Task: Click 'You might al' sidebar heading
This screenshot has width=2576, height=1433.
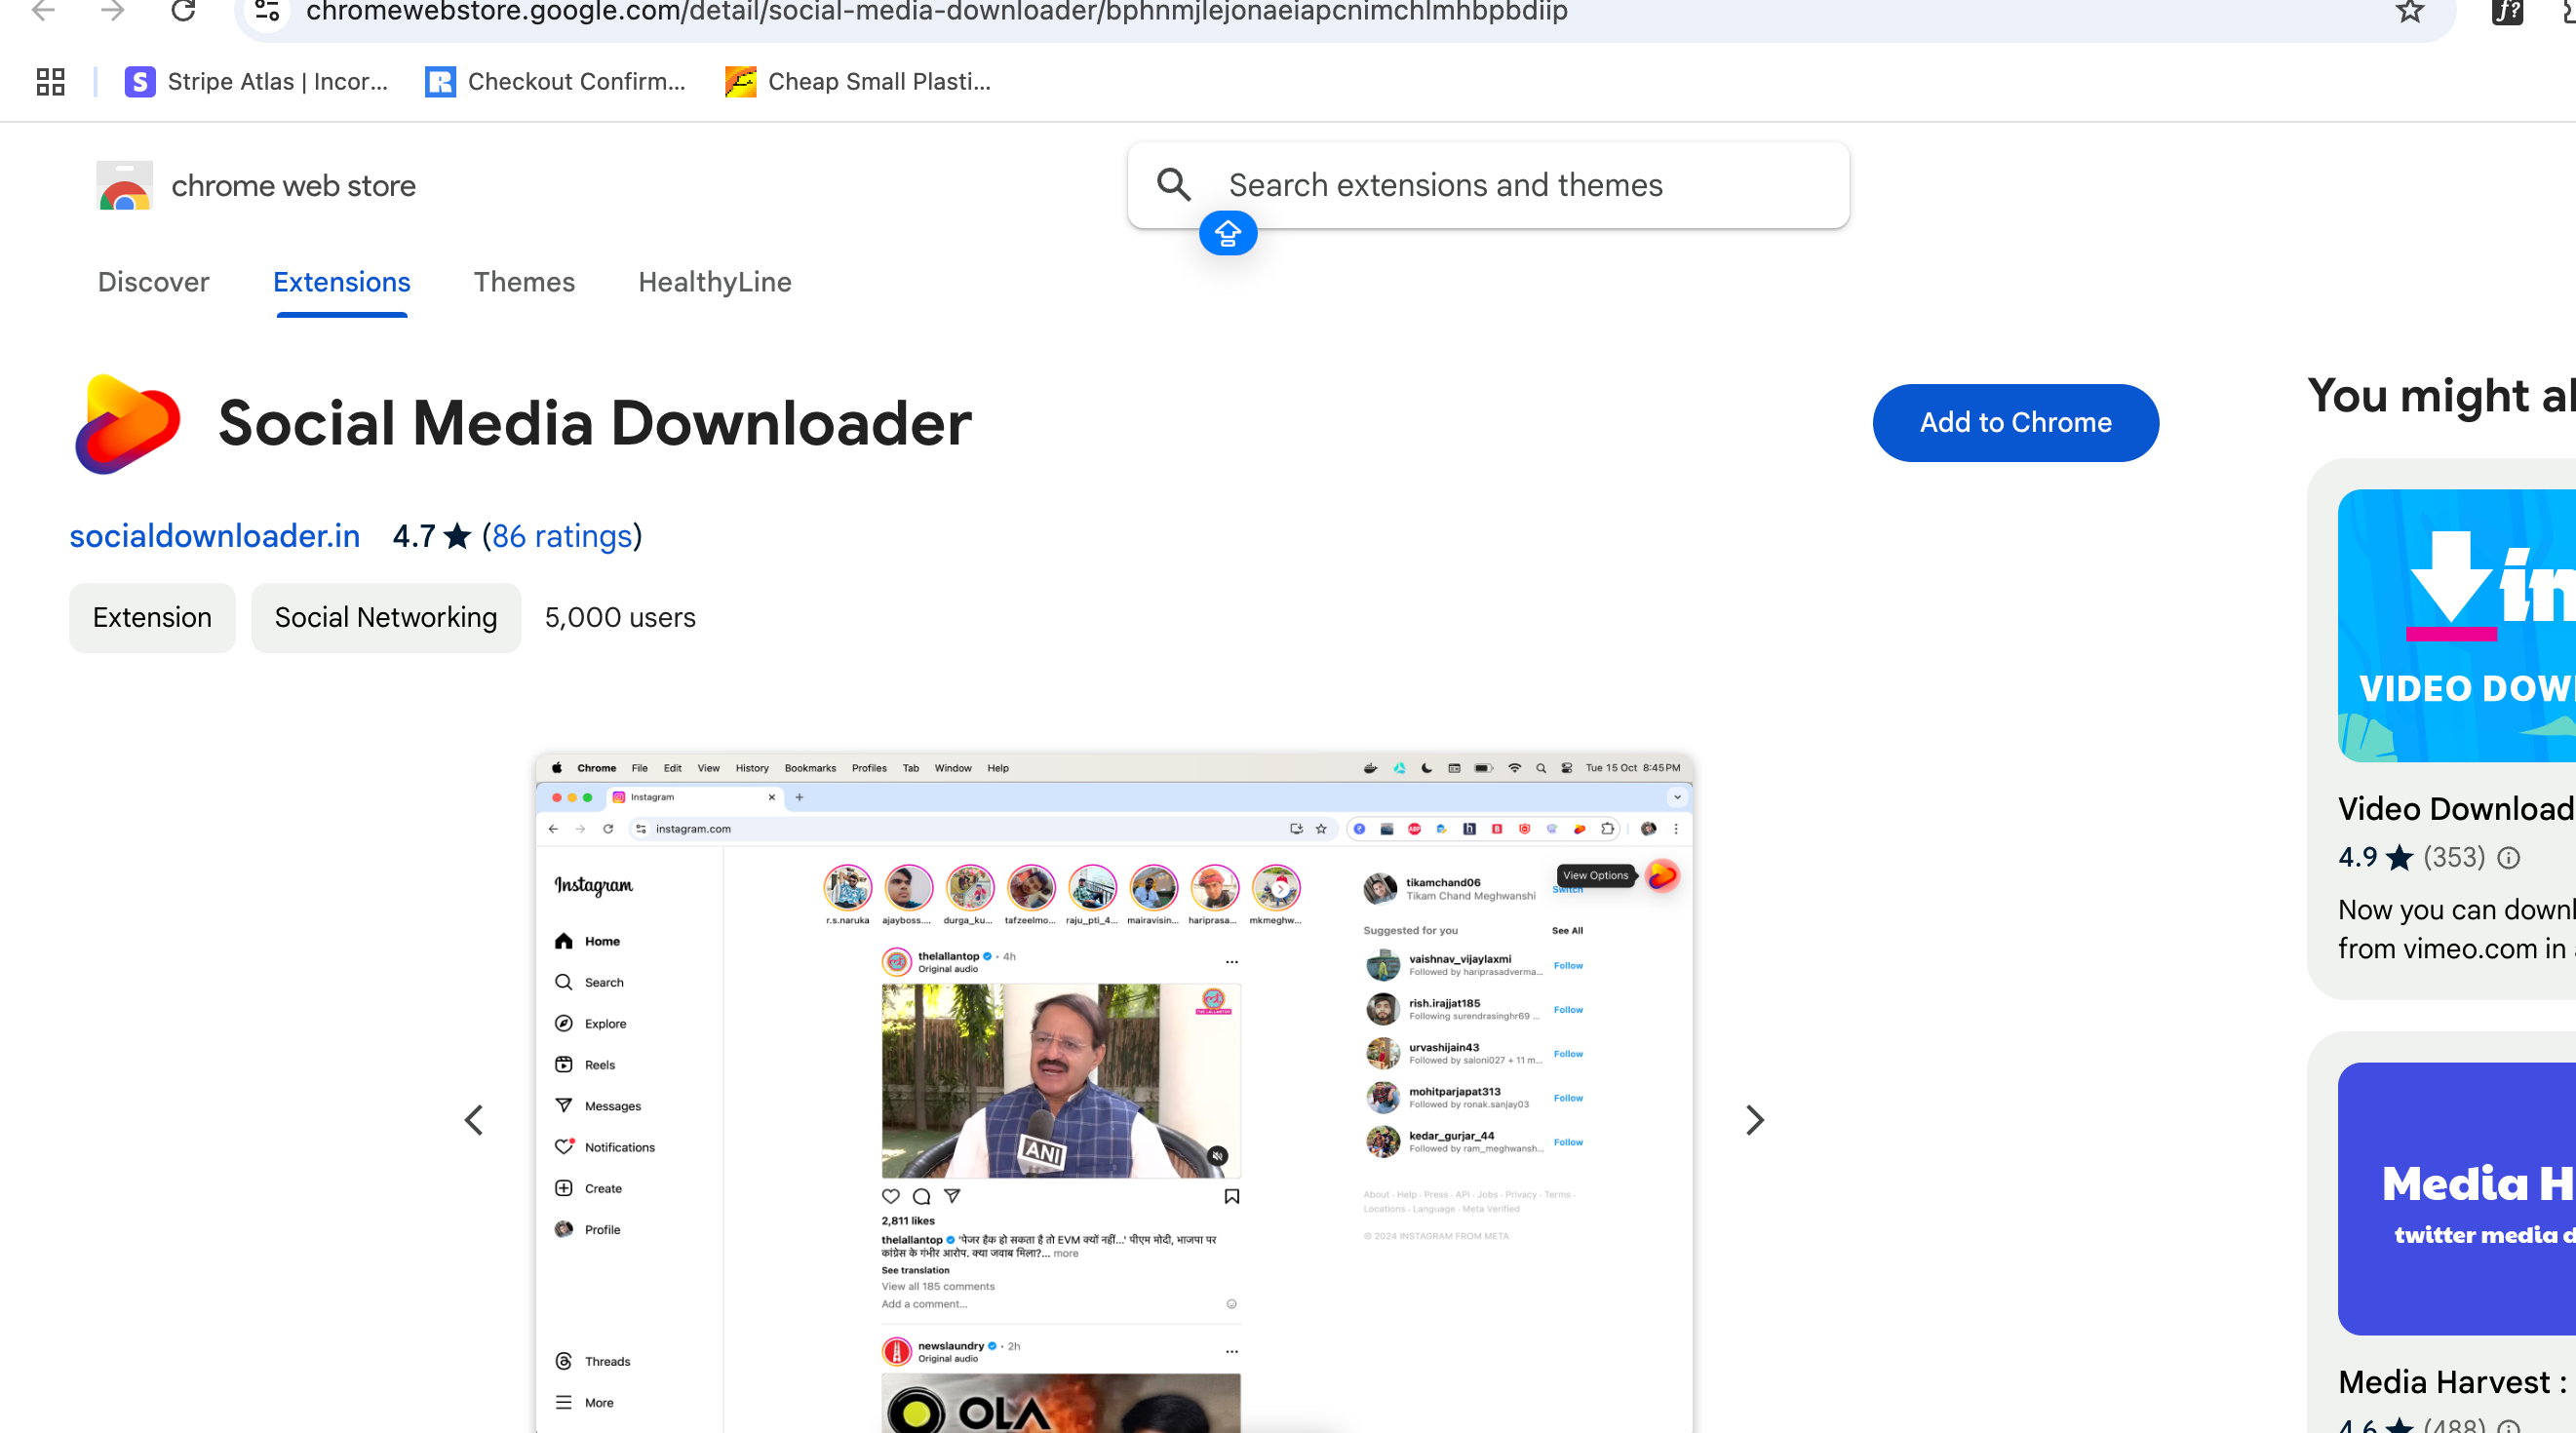Action: pyautogui.click(x=2441, y=396)
